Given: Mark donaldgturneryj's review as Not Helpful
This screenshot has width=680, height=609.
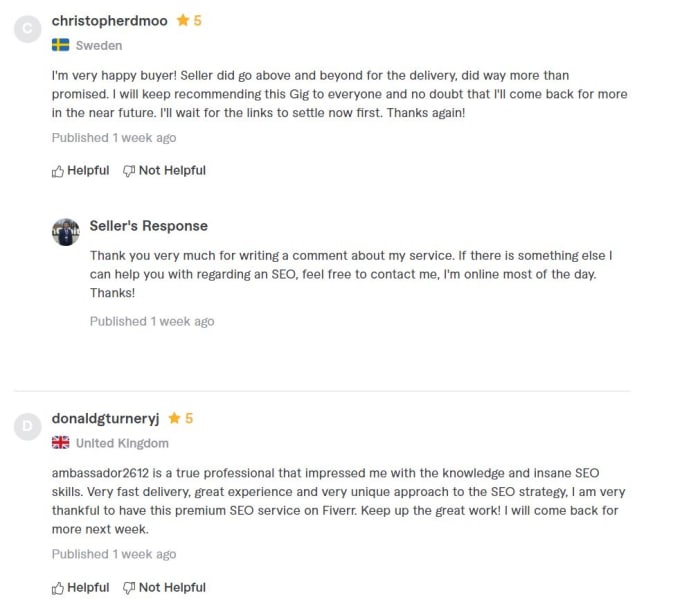Looking at the screenshot, I should (164, 588).
